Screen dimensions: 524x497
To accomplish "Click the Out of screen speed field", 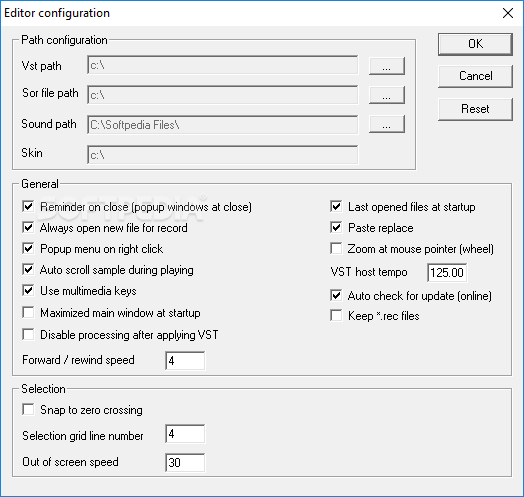I will pos(185,463).
